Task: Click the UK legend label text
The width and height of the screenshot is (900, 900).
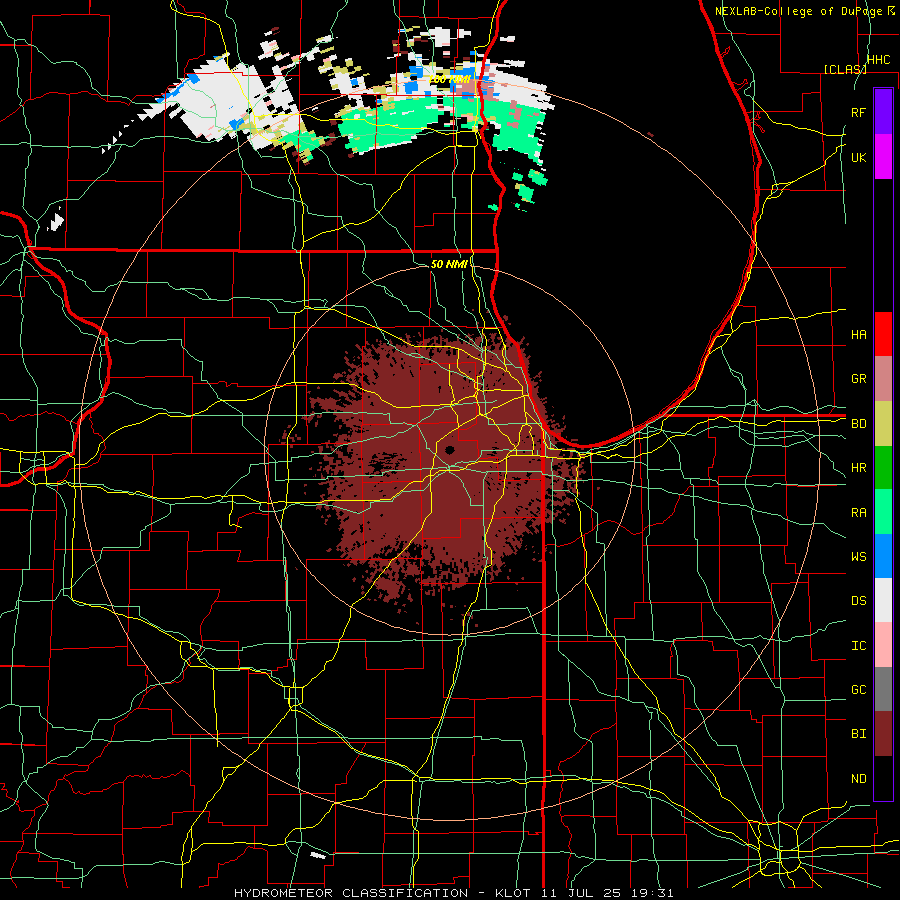Action: point(858,157)
